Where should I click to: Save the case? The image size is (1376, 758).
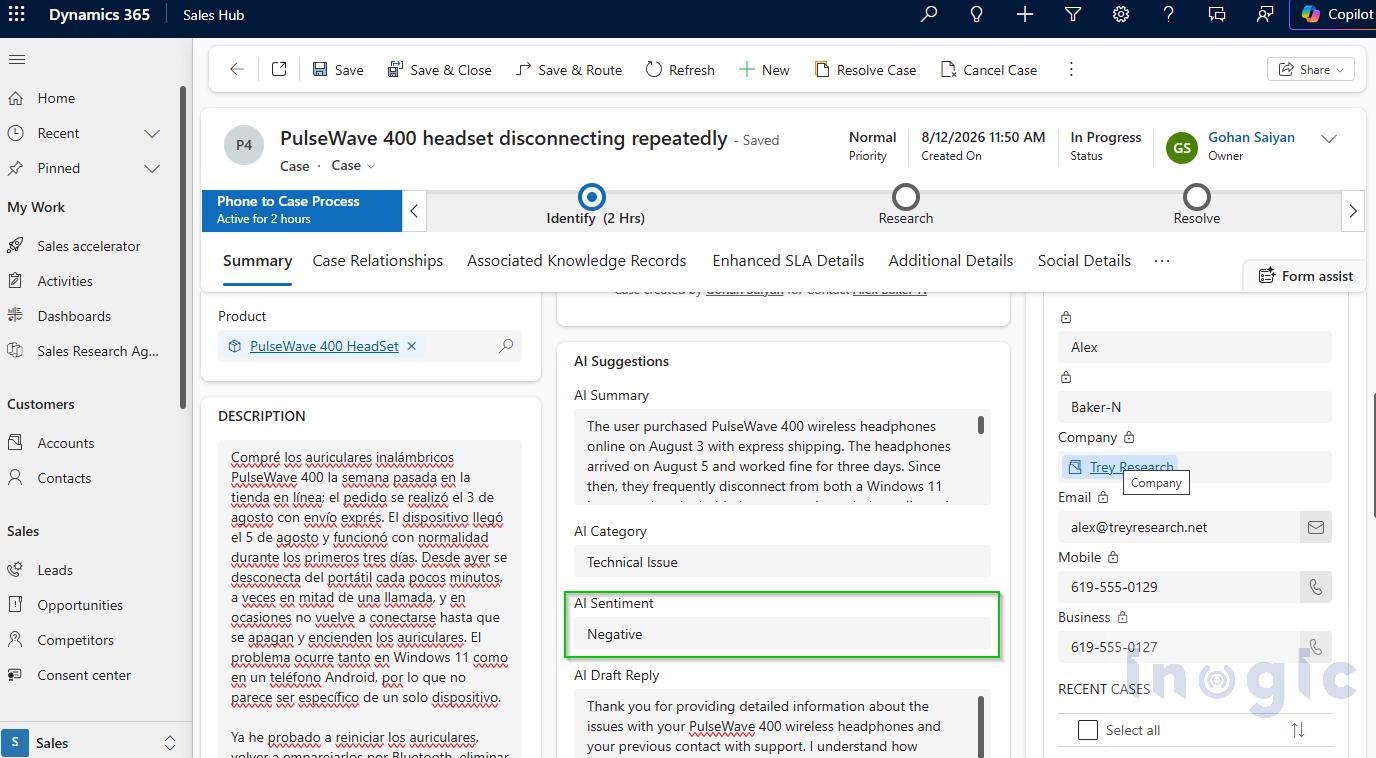[338, 70]
